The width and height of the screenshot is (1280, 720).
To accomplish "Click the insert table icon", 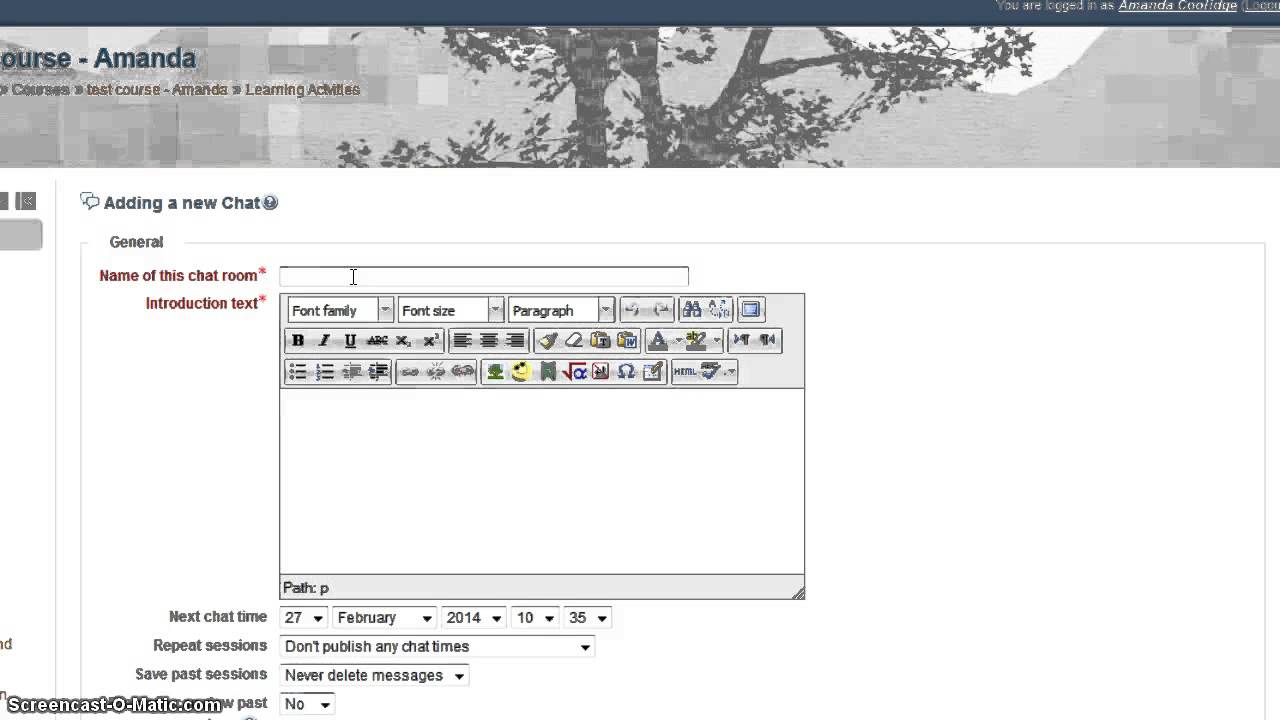I will coord(653,372).
